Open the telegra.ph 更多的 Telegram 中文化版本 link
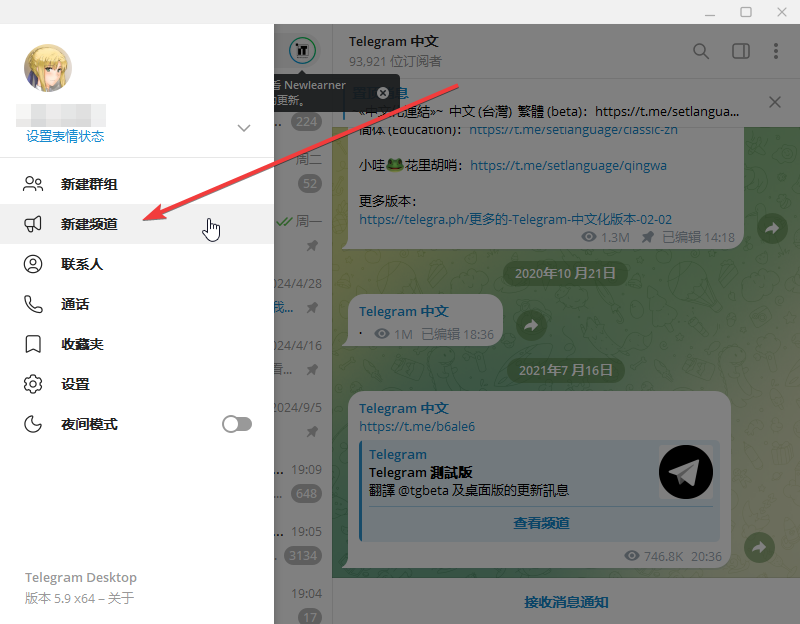 pos(515,219)
